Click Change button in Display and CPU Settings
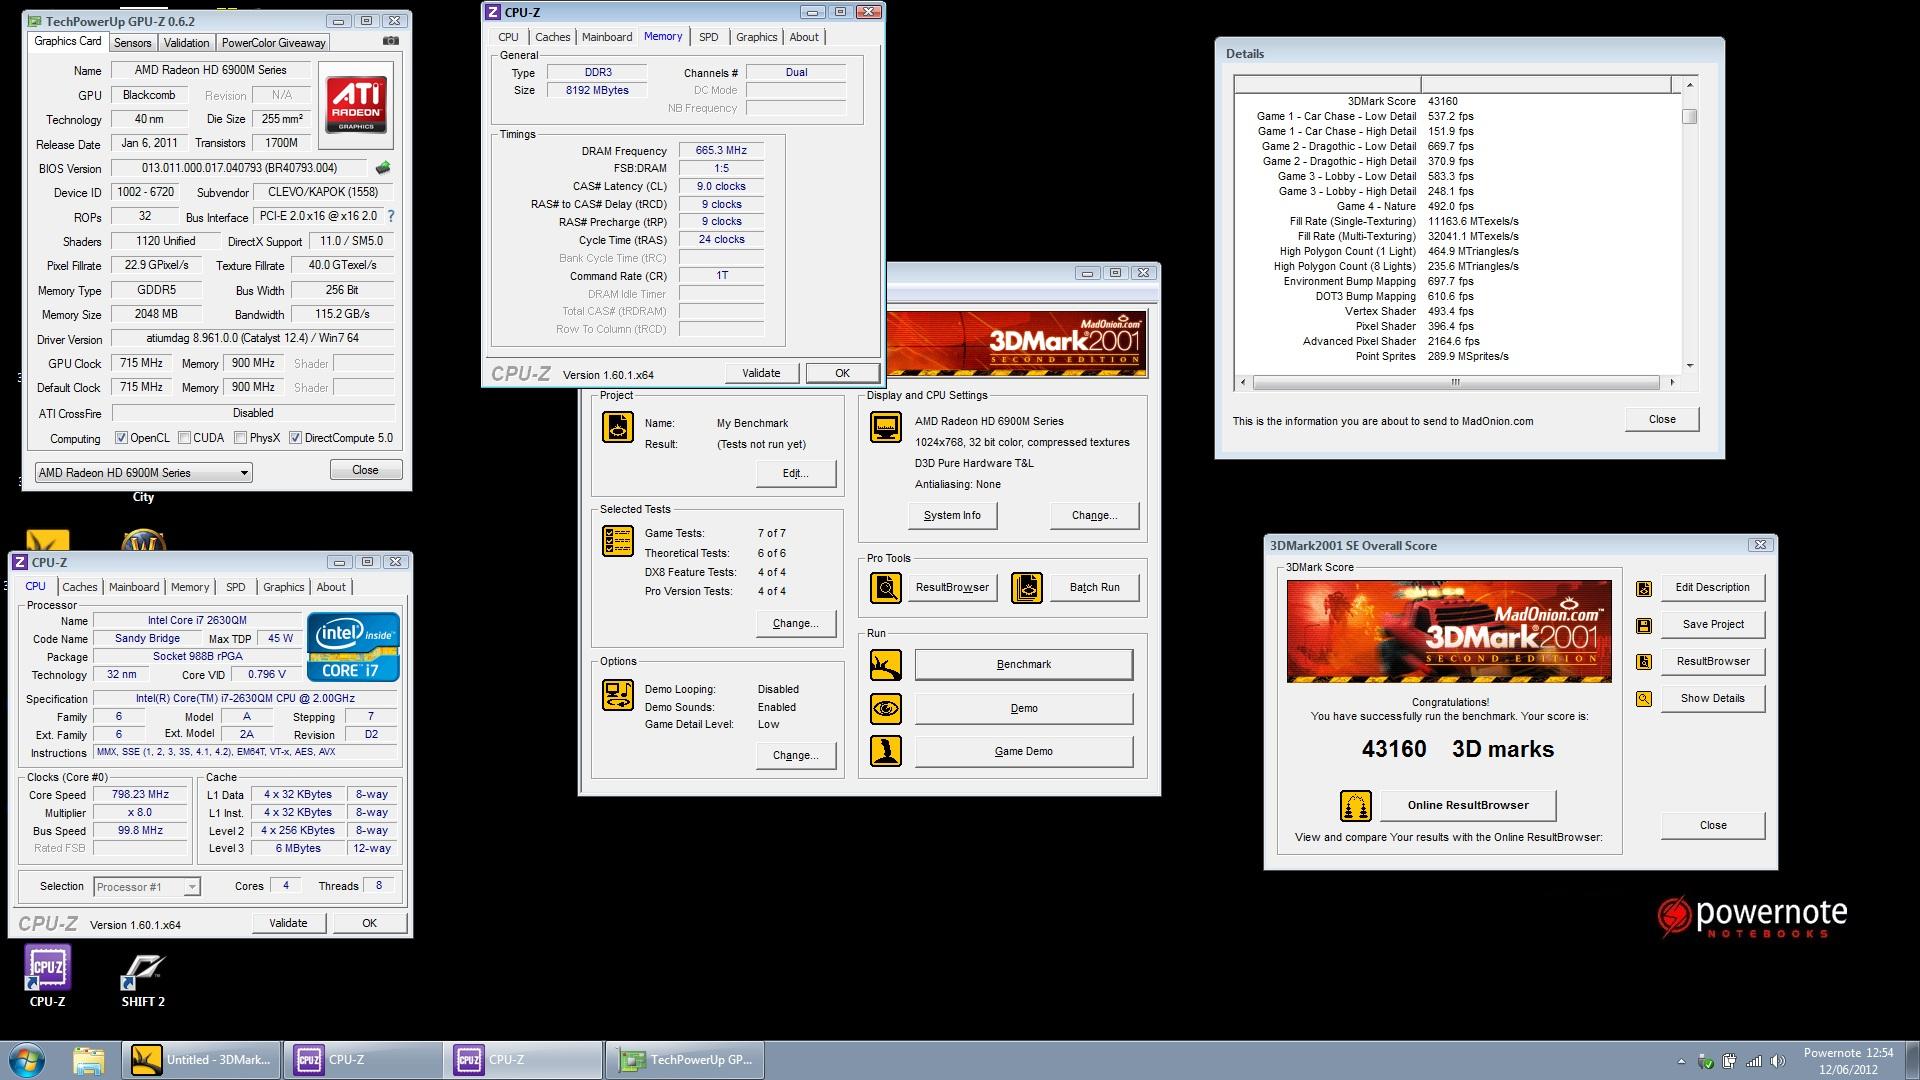Screen dimensions: 1920x1080 1094,515
